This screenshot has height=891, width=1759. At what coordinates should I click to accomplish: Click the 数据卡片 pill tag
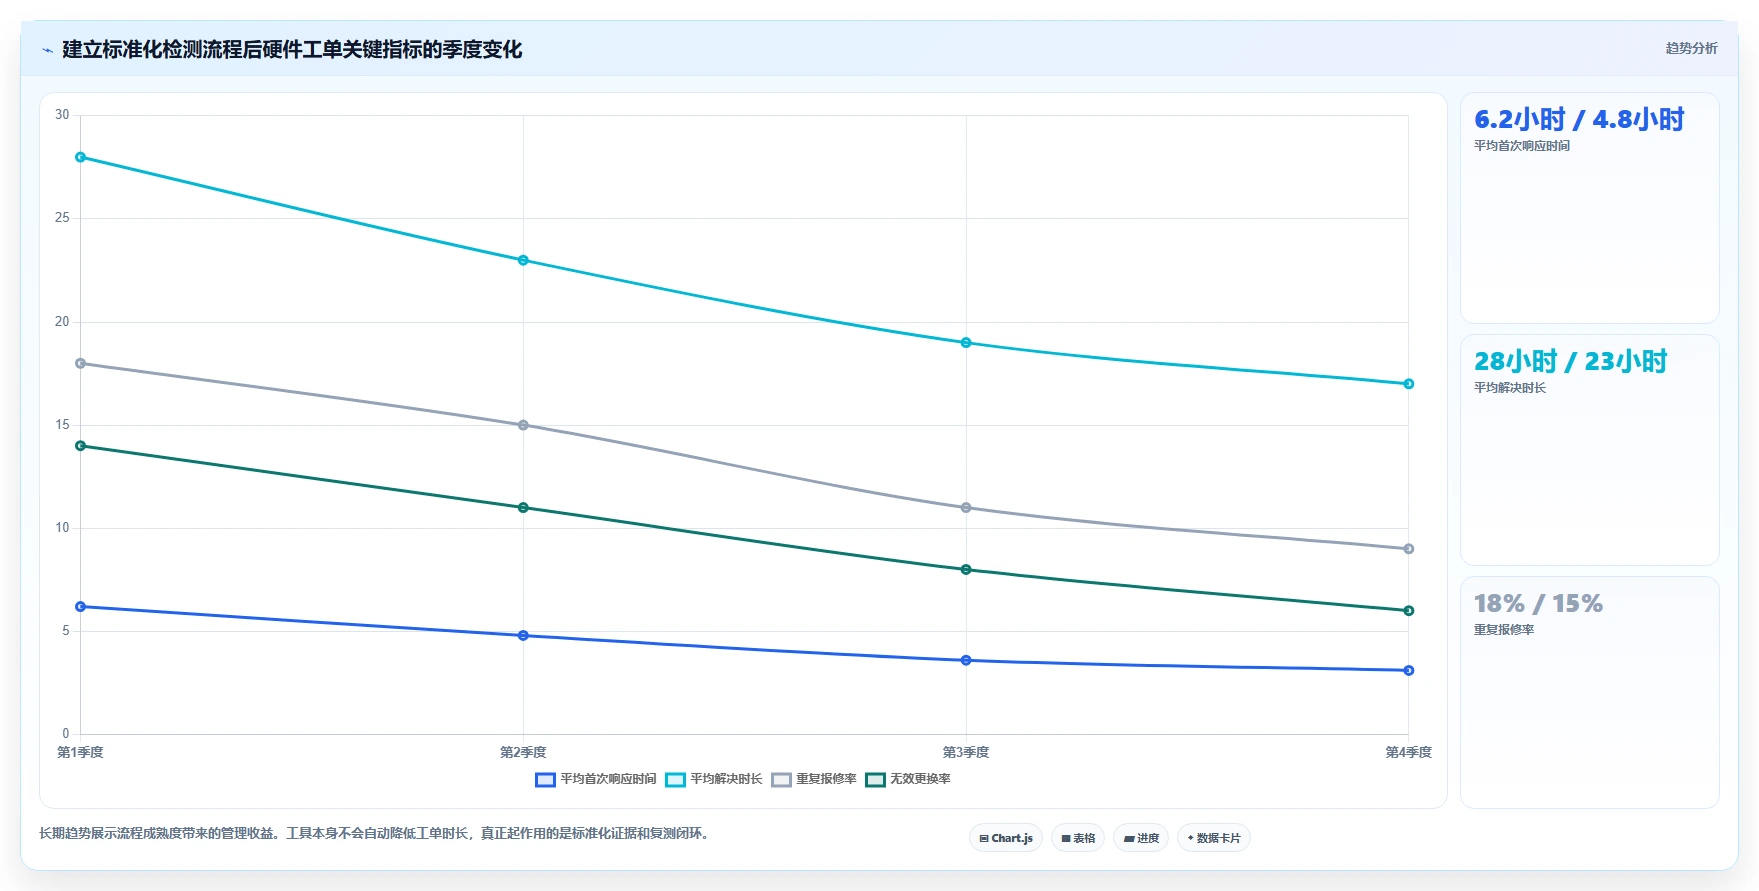[1214, 838]
